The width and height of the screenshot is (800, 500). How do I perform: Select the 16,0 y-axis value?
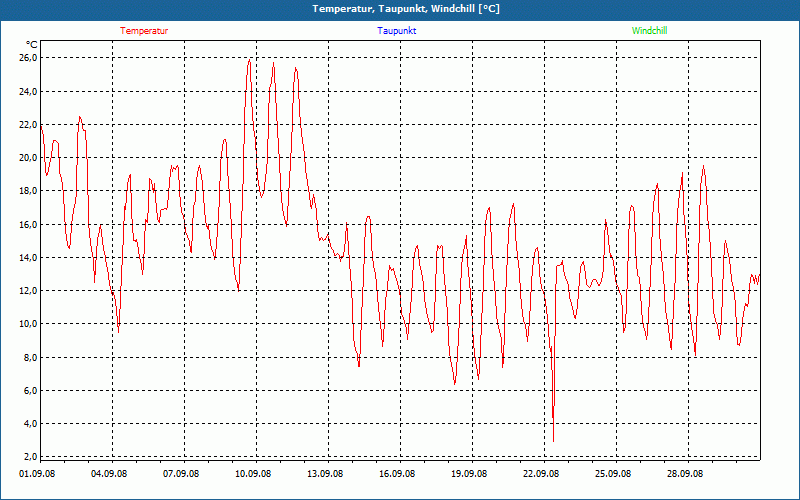coord(28,224)
